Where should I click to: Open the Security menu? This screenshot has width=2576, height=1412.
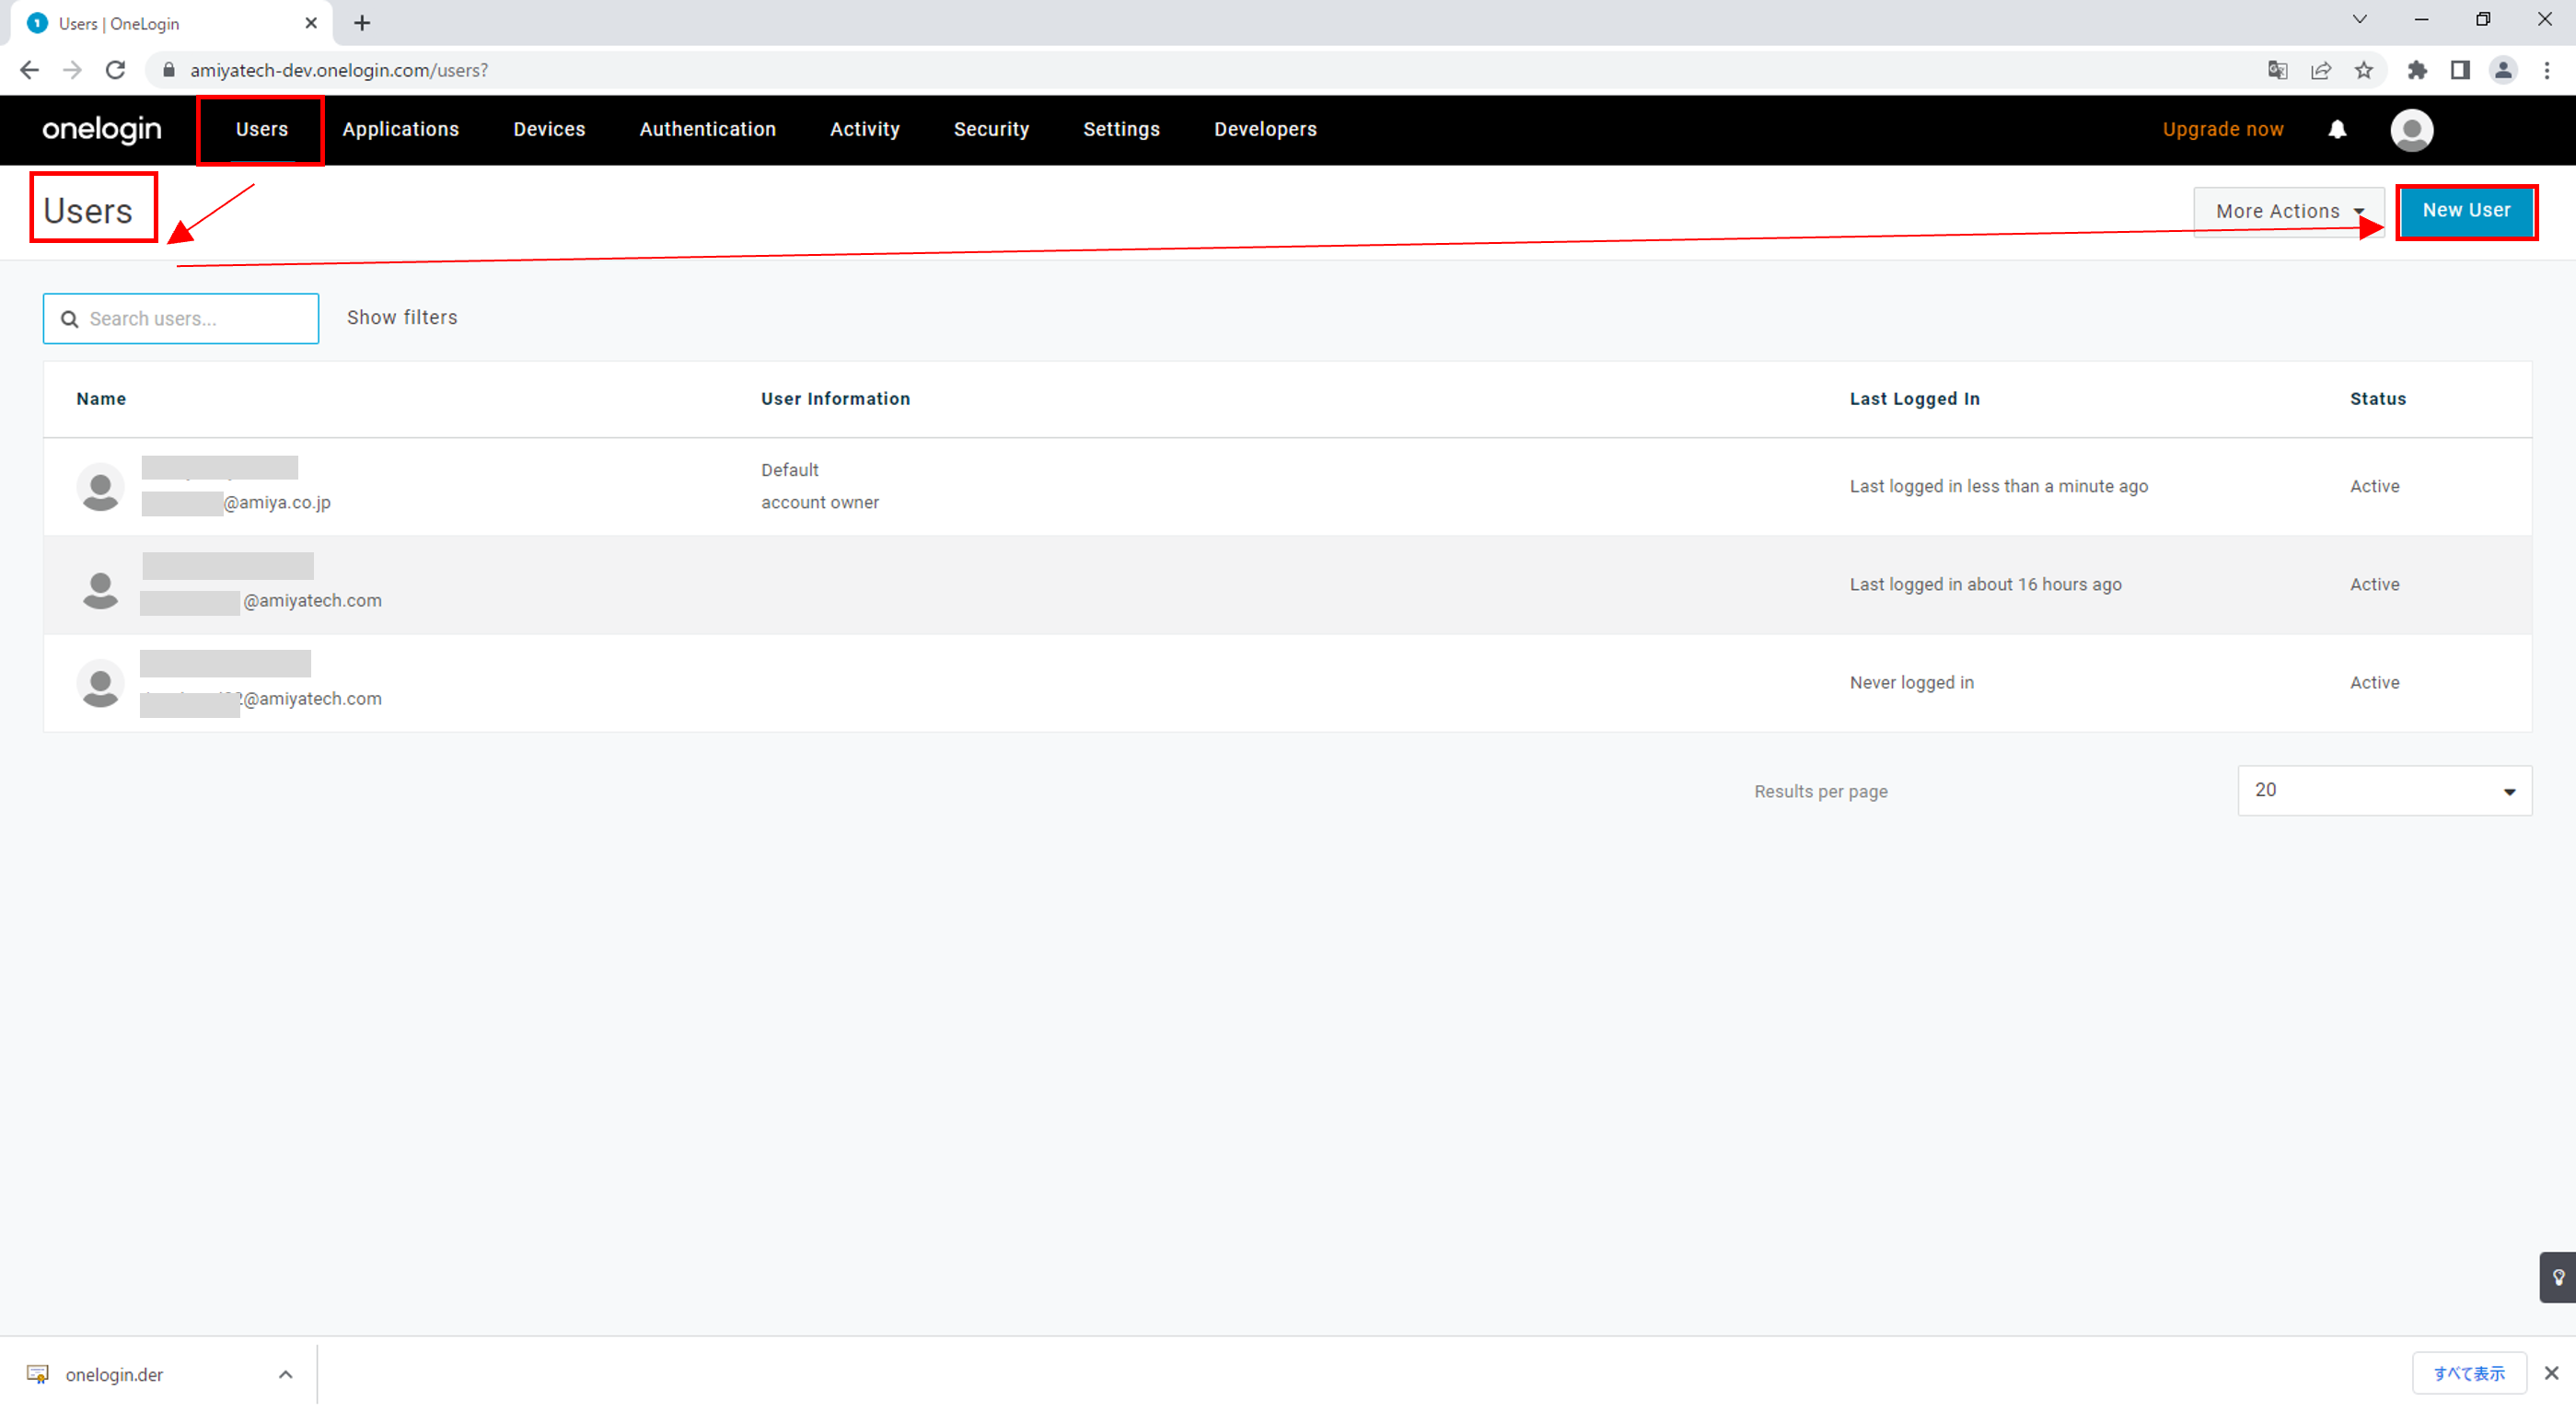point(991,129)
